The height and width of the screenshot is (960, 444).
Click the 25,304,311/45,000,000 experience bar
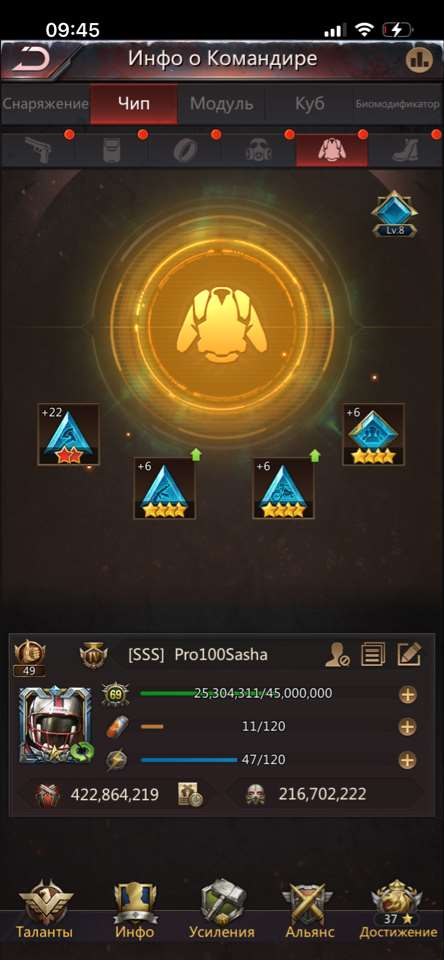236,694
